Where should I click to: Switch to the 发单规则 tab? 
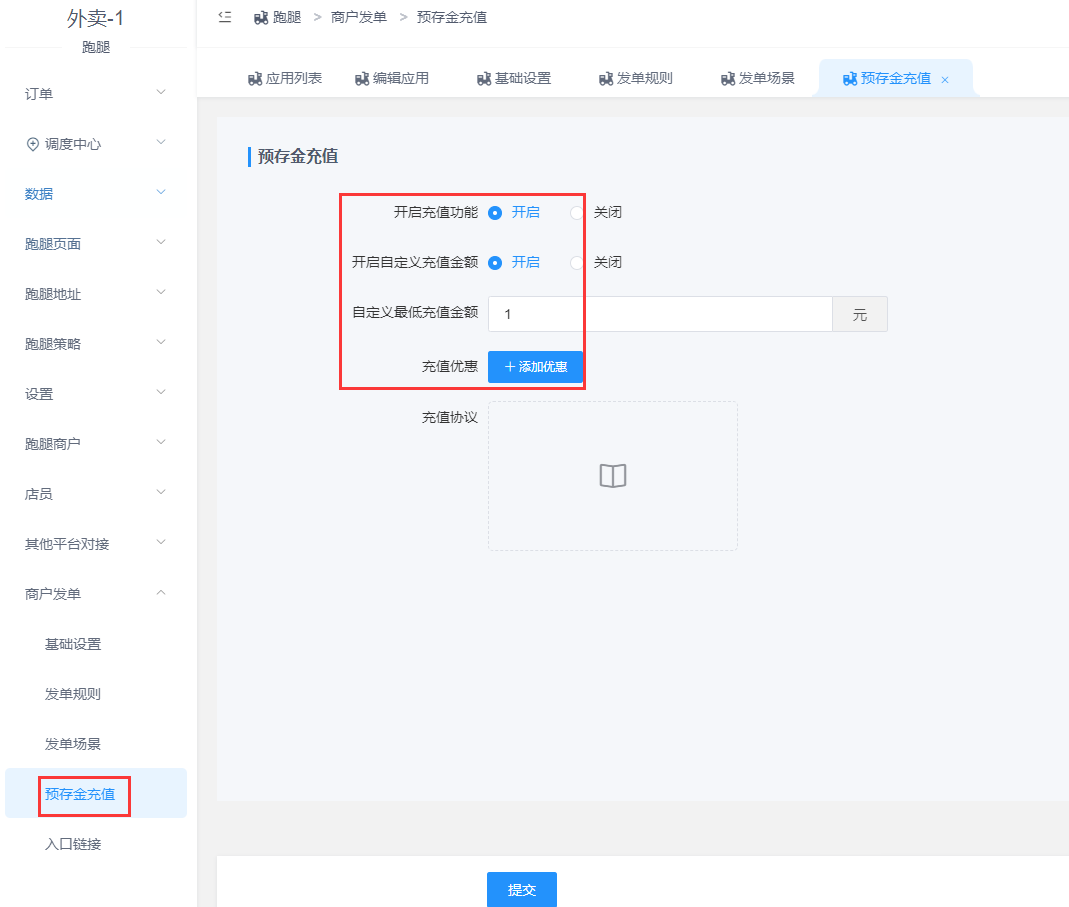click(636, 78)
